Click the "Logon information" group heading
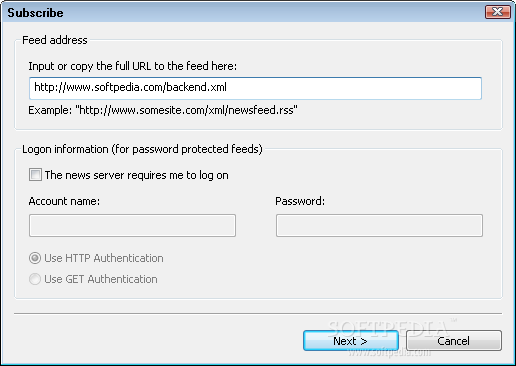Screen dimensions: 516x366 142,149
